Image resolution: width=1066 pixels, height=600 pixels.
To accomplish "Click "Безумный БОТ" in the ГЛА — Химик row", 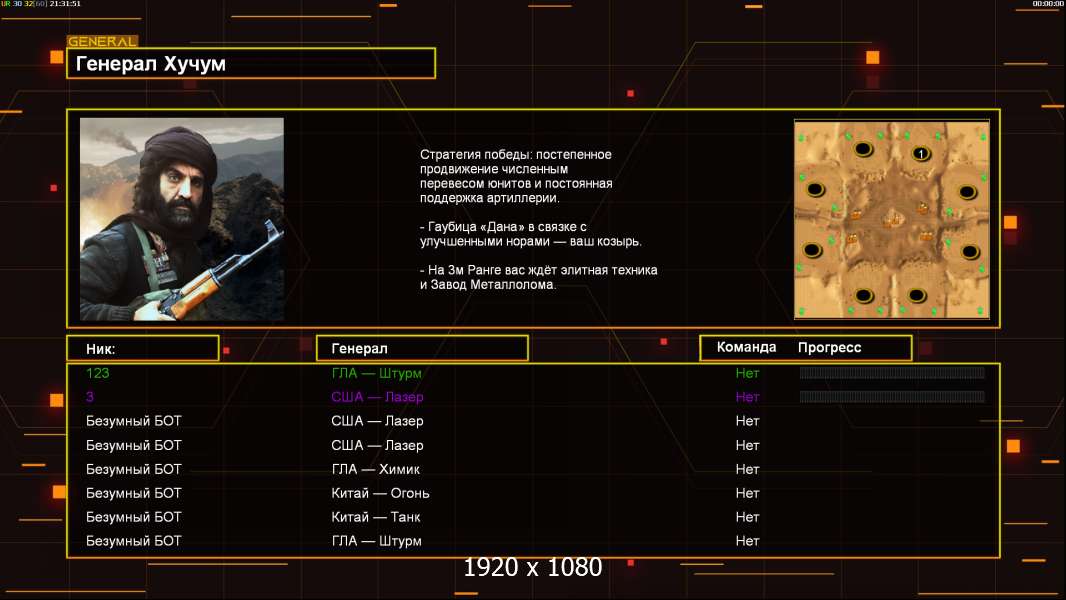I will 134,469.
